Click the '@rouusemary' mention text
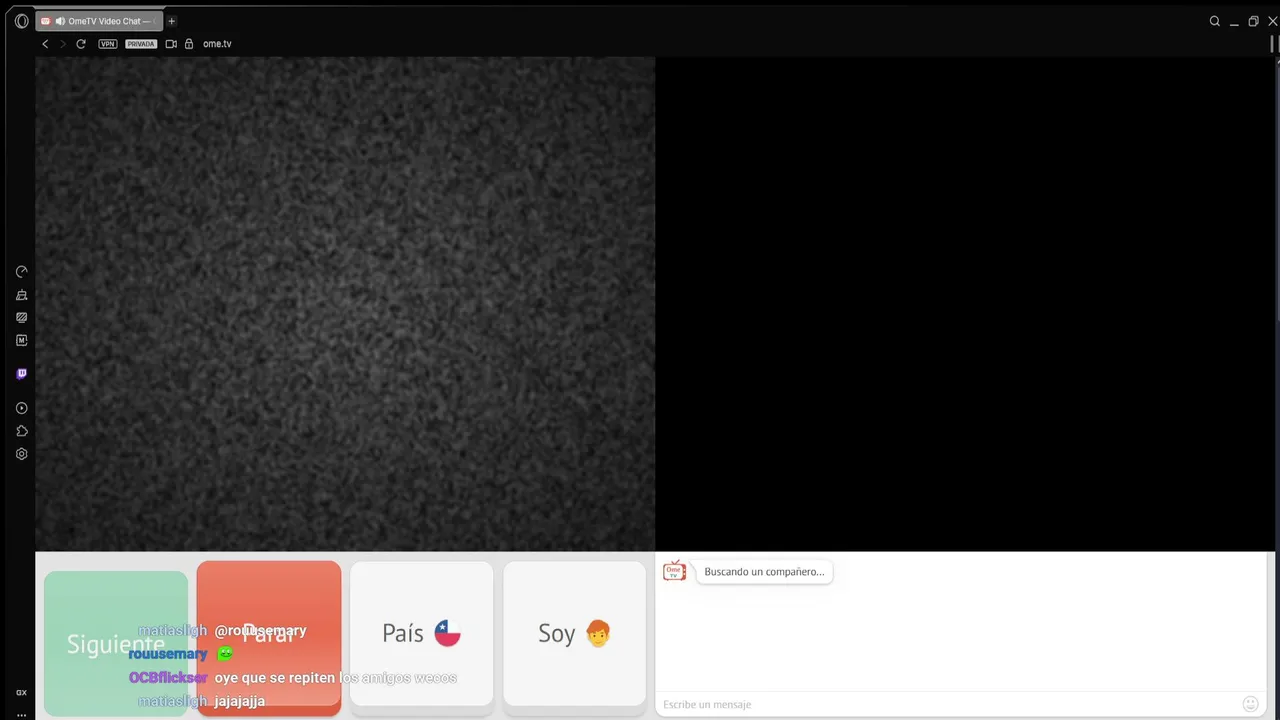The width and height of the screenshot is (1280, 720). click(x=260, y=631)
